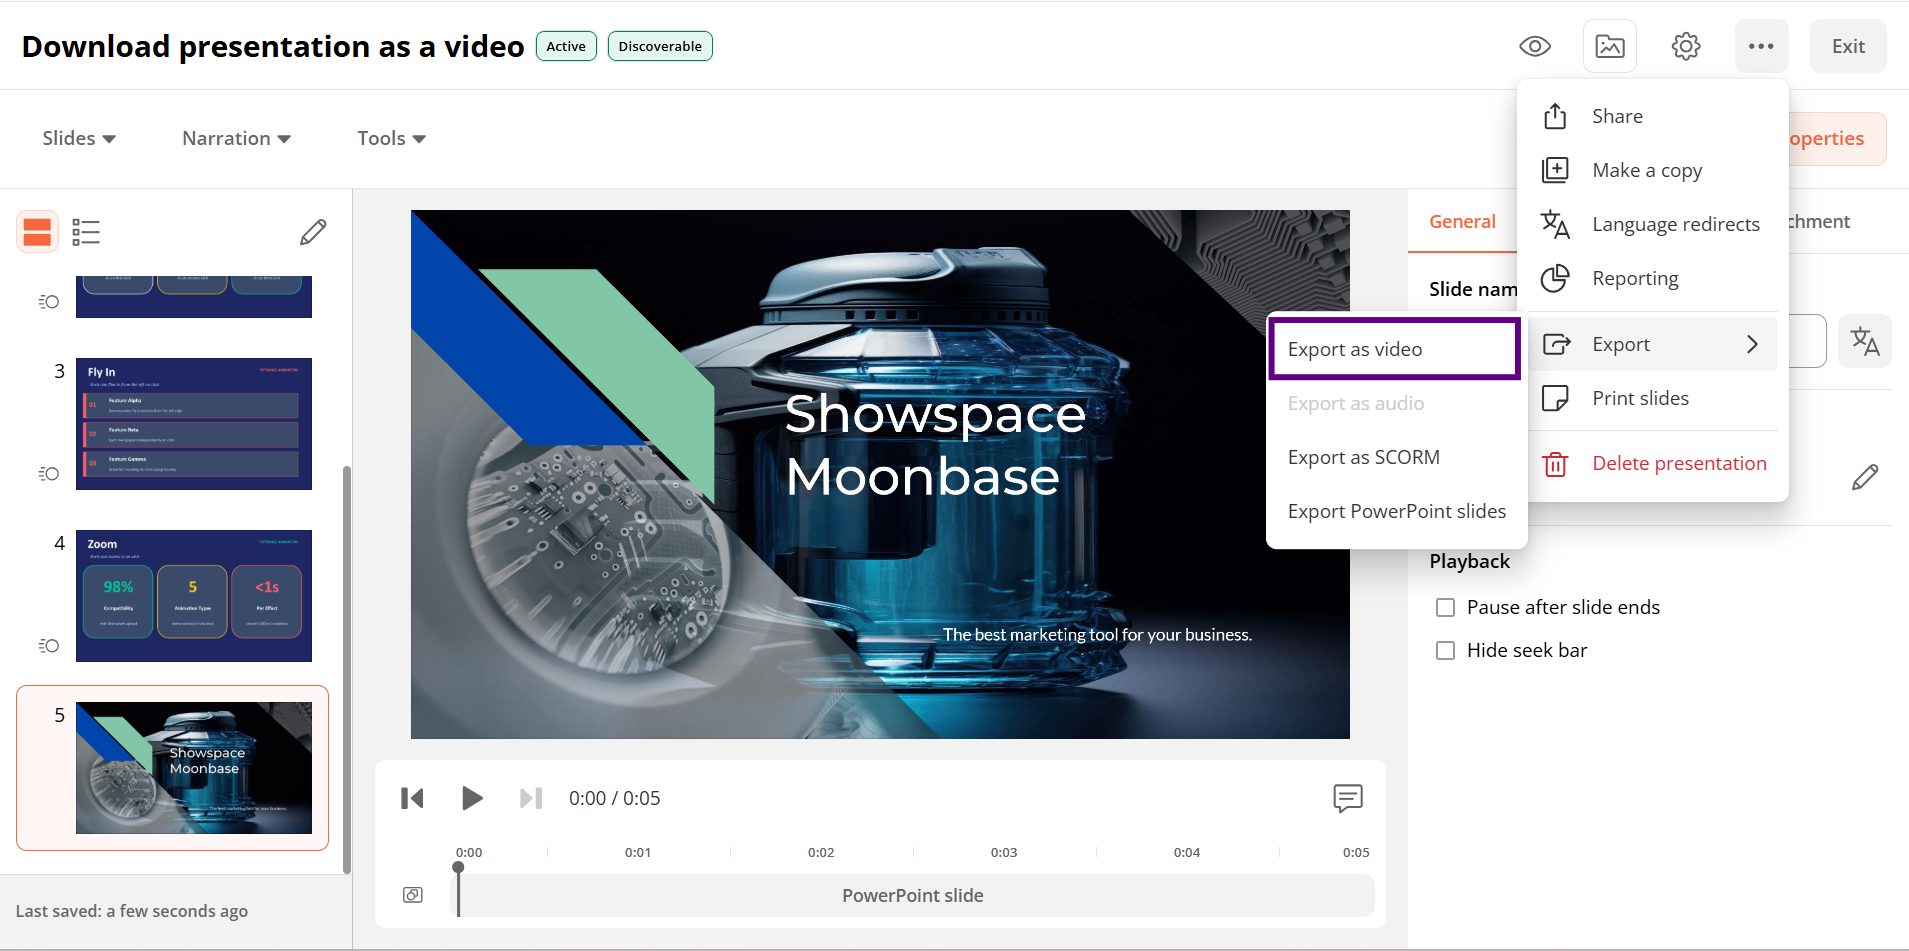Click Delete presentation
Image resolution: width=1909 pixels, height=951 pixels.
click(1652, 463)
